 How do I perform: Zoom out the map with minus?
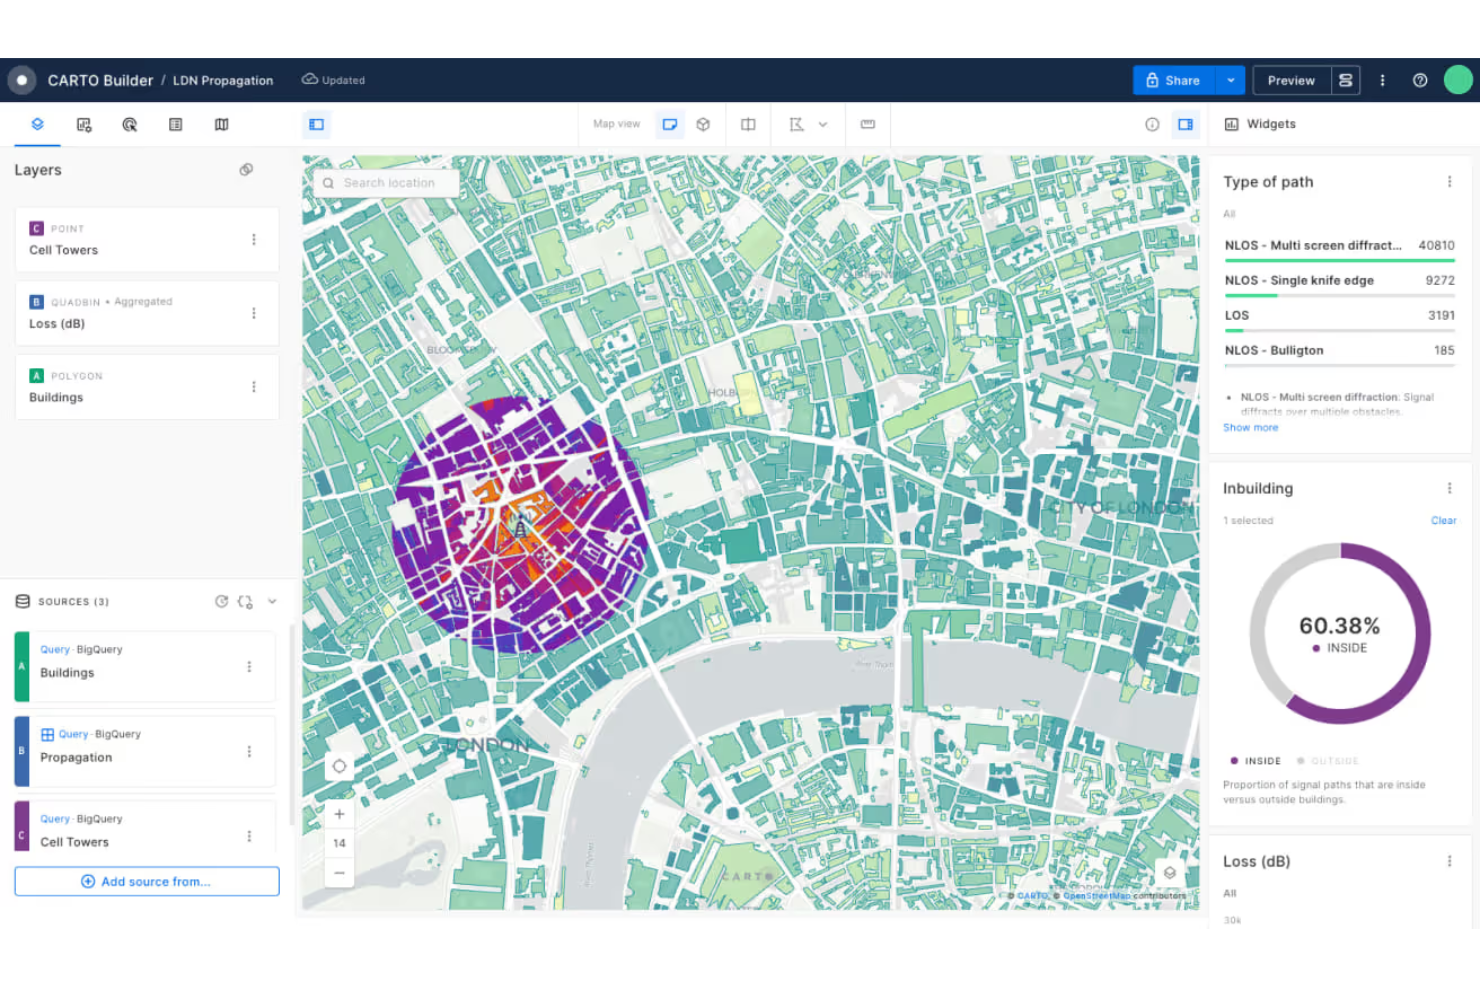pos(339,872)
